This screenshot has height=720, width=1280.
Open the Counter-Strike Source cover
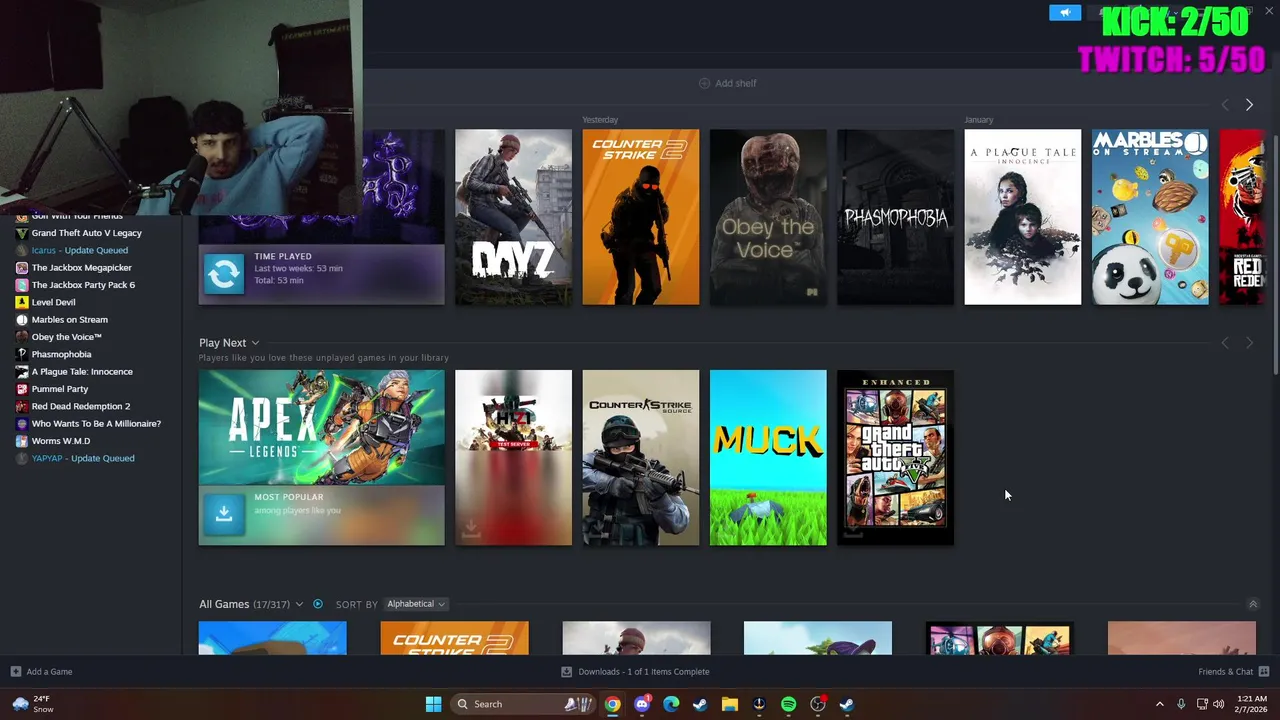641,458
